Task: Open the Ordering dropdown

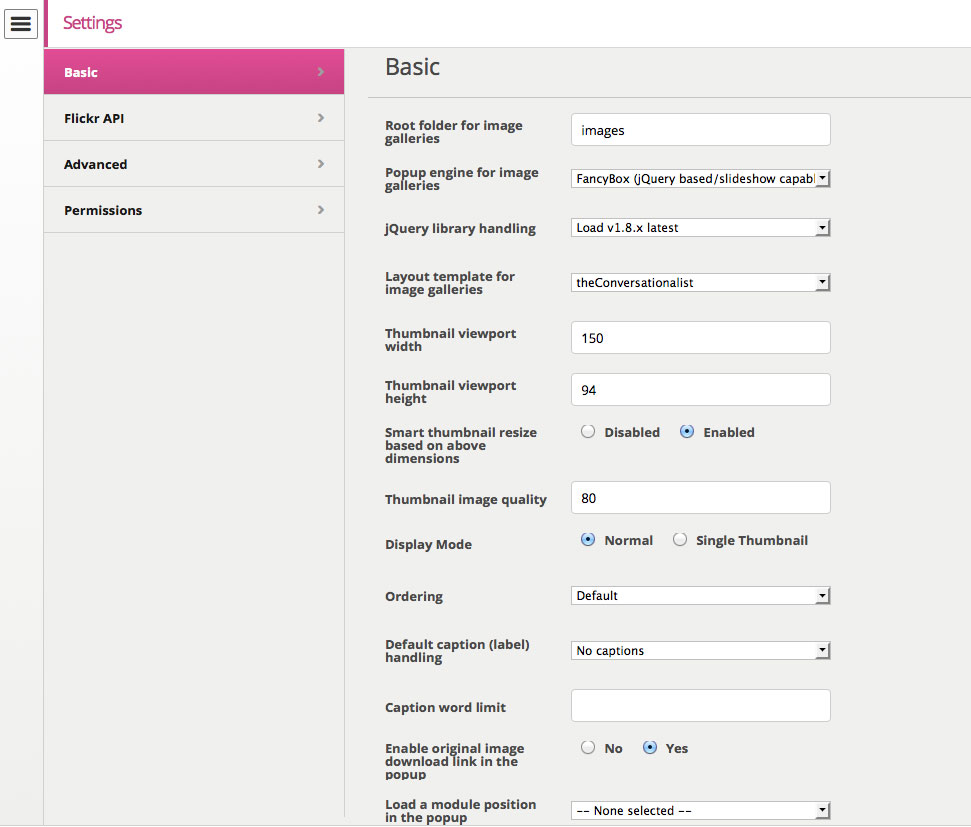Action: click(700, 595)
